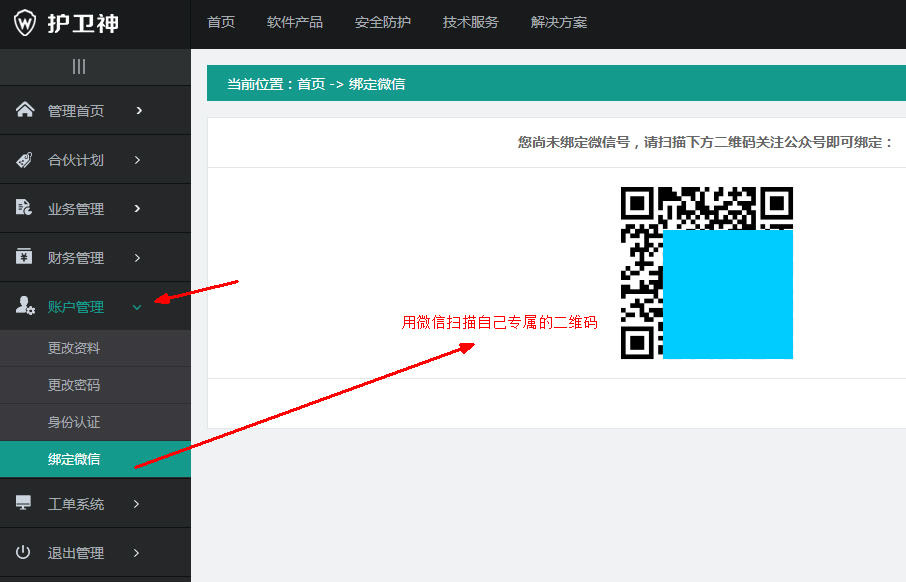Viewport: 906px width, 582px height.
Task: Expand the 管理首页 chevron arrow
Action: [x=139, y=110]
